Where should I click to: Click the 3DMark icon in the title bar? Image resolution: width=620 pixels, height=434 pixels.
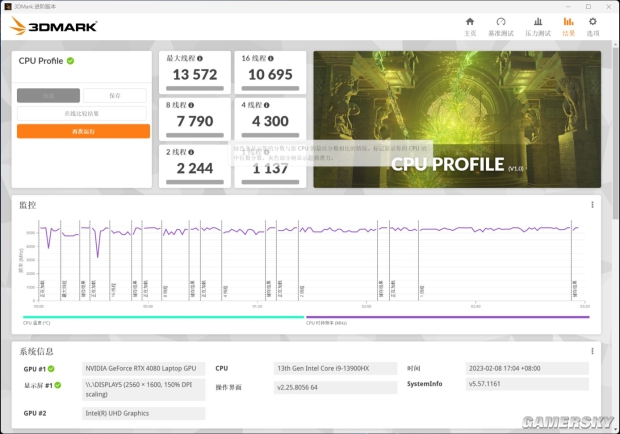pos(8,6)
